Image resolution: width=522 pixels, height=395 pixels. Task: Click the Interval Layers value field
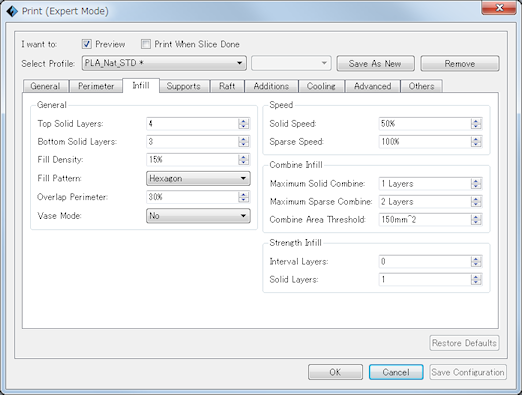425,262
